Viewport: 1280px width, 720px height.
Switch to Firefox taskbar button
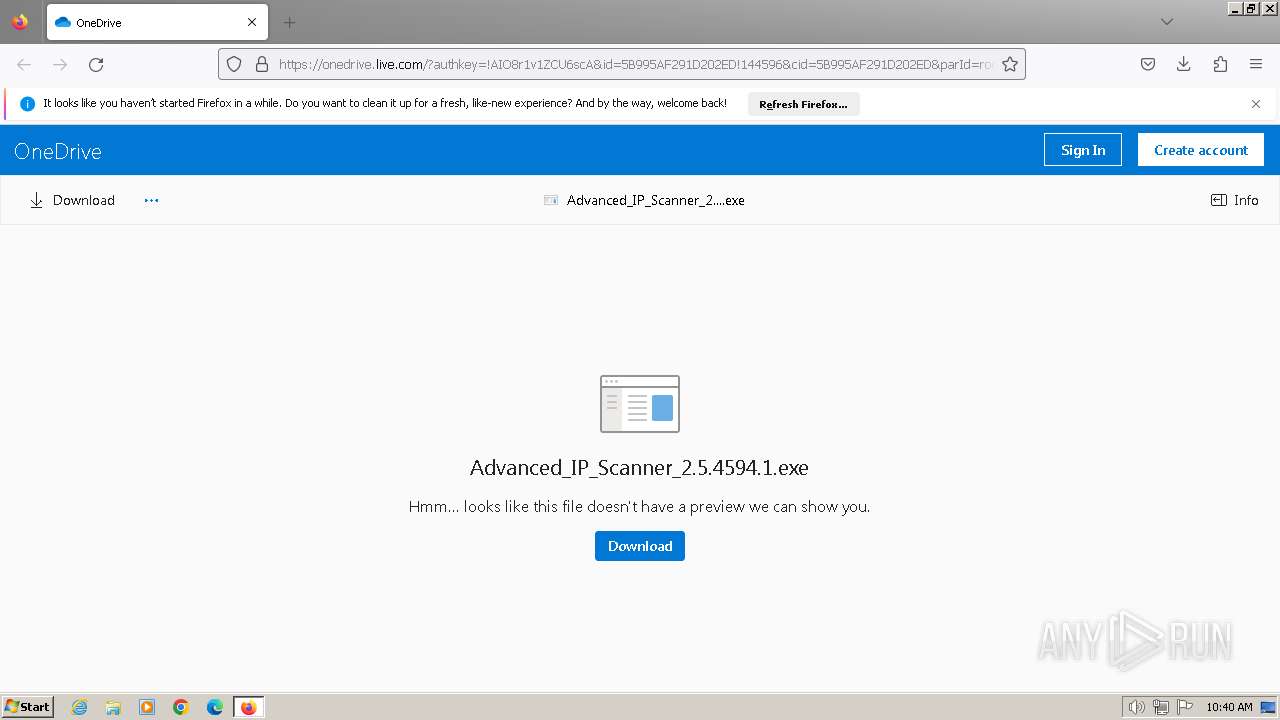point(249,707)
